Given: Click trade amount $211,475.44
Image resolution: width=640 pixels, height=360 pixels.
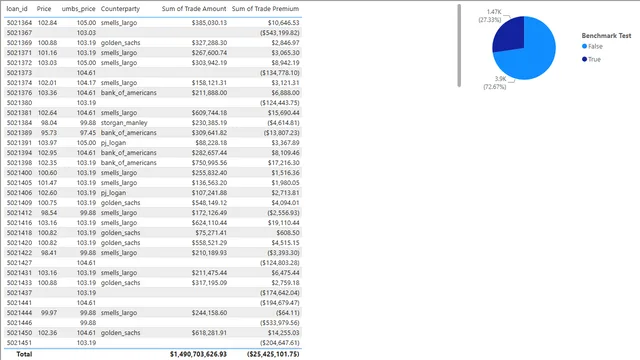Looking at the screenshot, I should (209, 273).
